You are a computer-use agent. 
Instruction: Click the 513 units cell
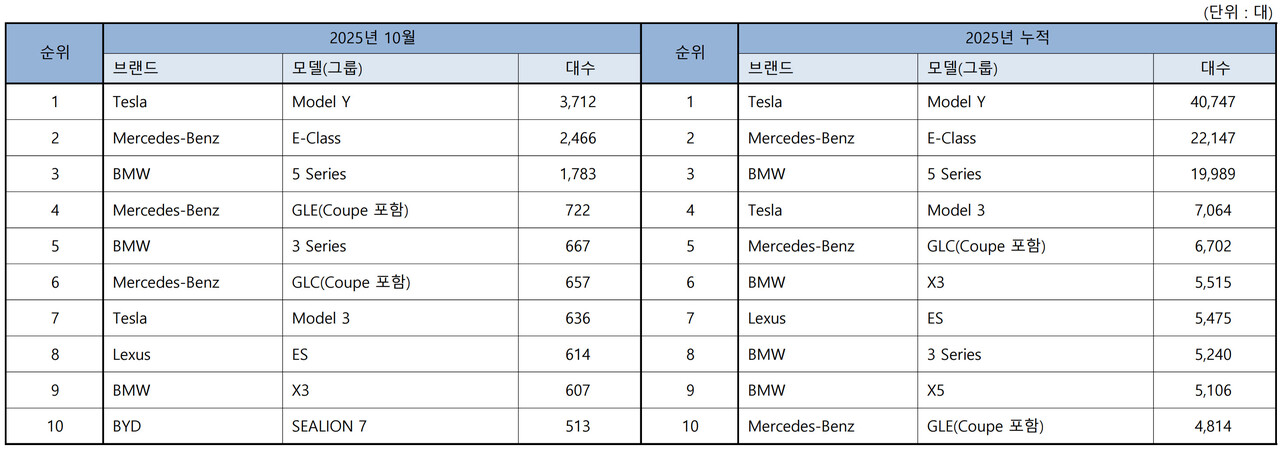pos(578,426)
